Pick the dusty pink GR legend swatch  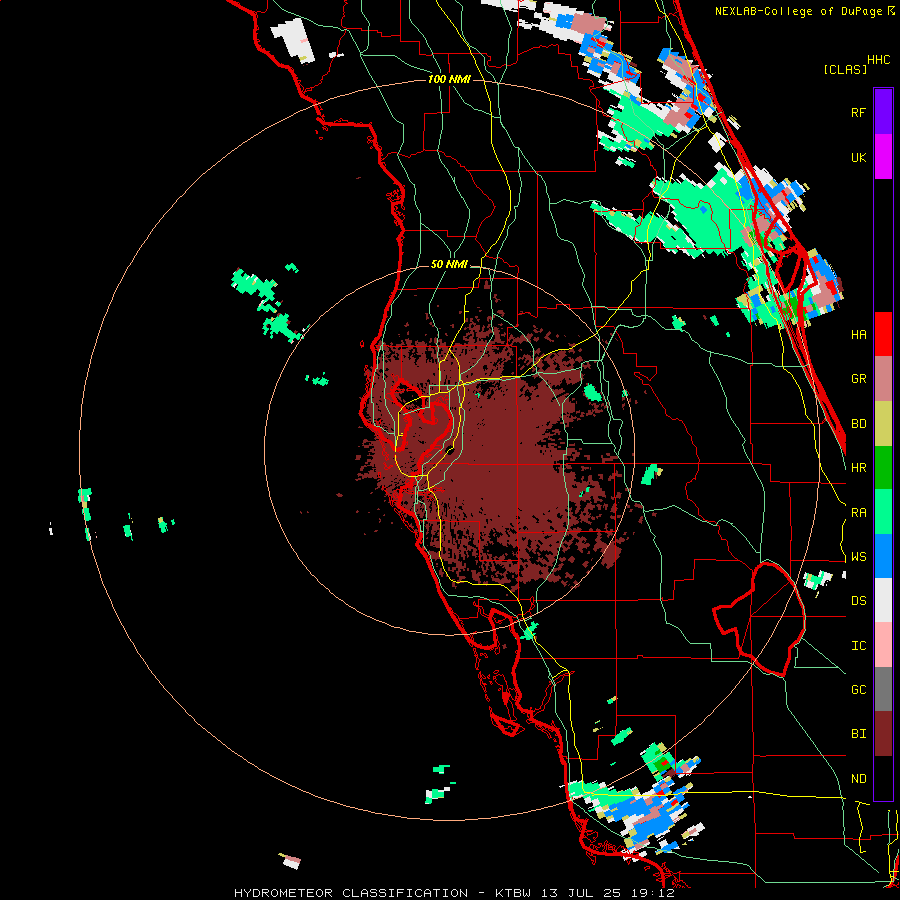pyautogui.click(x=883, y=379)
